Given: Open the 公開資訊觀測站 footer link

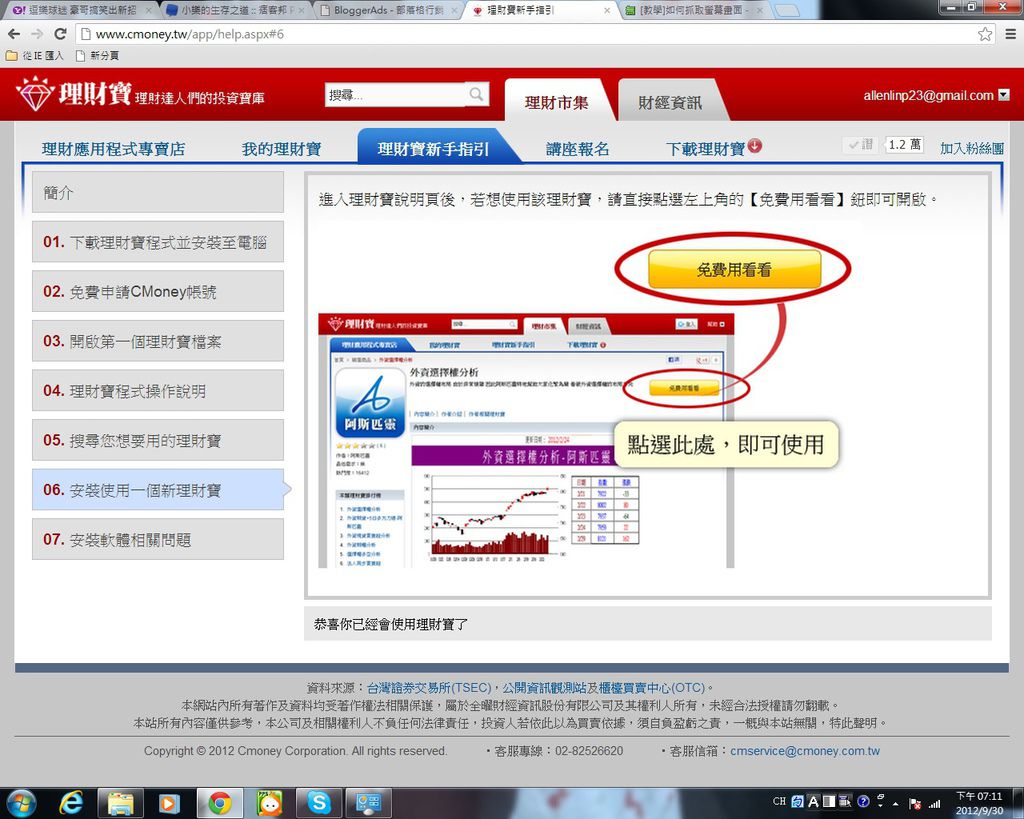Looking at the screenshot, I should (544, 688).
